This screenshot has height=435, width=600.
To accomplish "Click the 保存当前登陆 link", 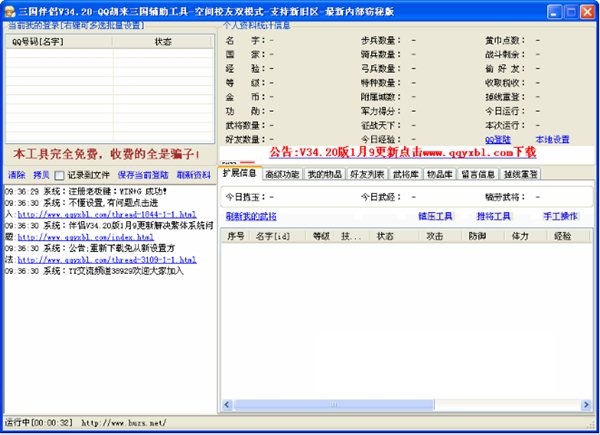I will (143, 175).
